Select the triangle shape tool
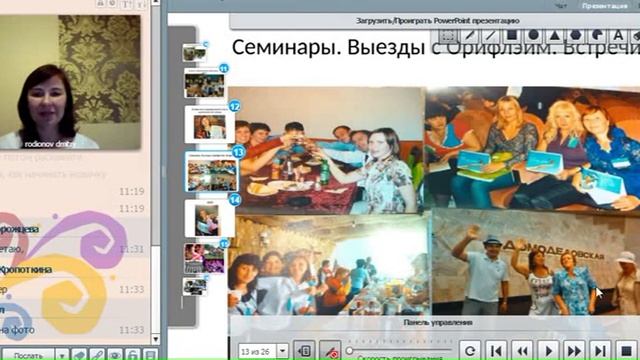 pos(554,36)
